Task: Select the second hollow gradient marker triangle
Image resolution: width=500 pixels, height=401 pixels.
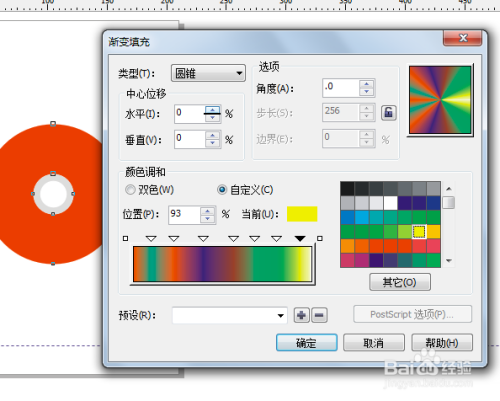Action: (174, 238)
